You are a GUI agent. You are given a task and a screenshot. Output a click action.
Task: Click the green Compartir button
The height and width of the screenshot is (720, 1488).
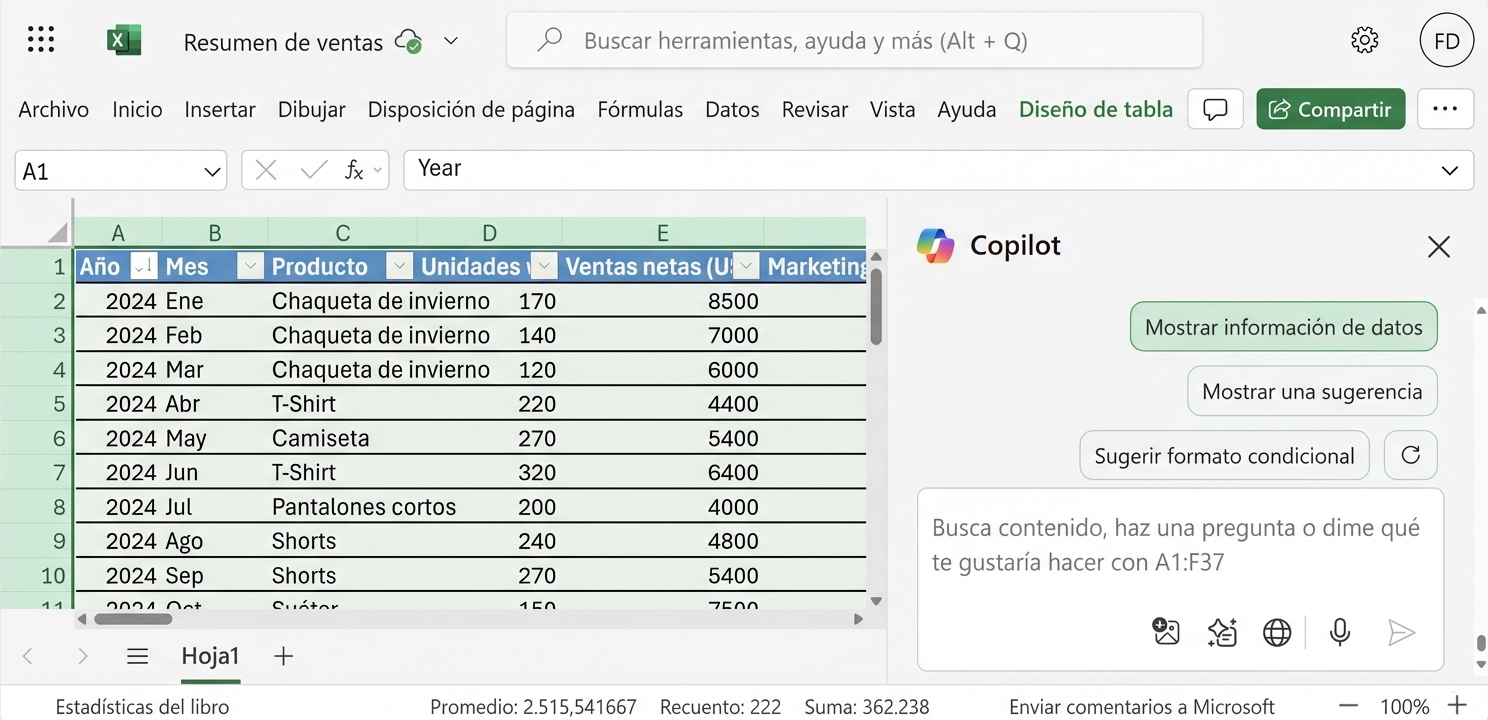(x=1330, y=109)
